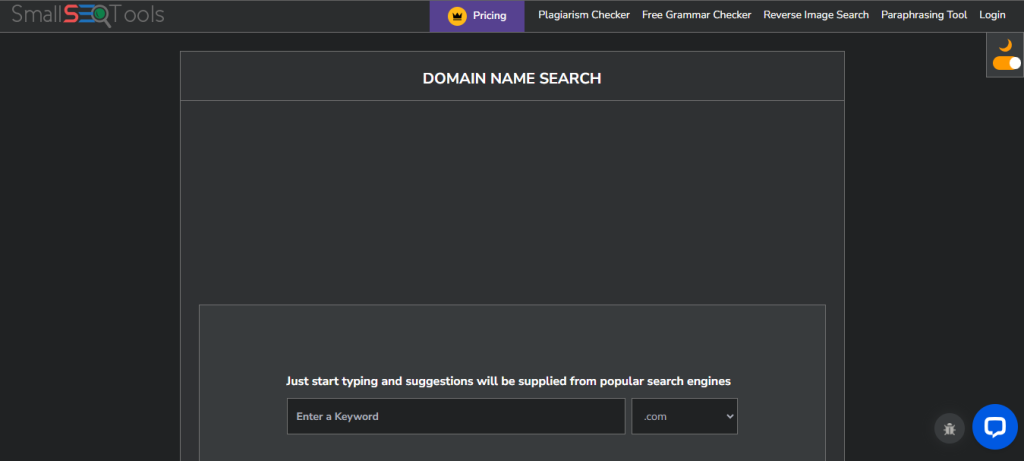Click the purple Pricing button

477,16
